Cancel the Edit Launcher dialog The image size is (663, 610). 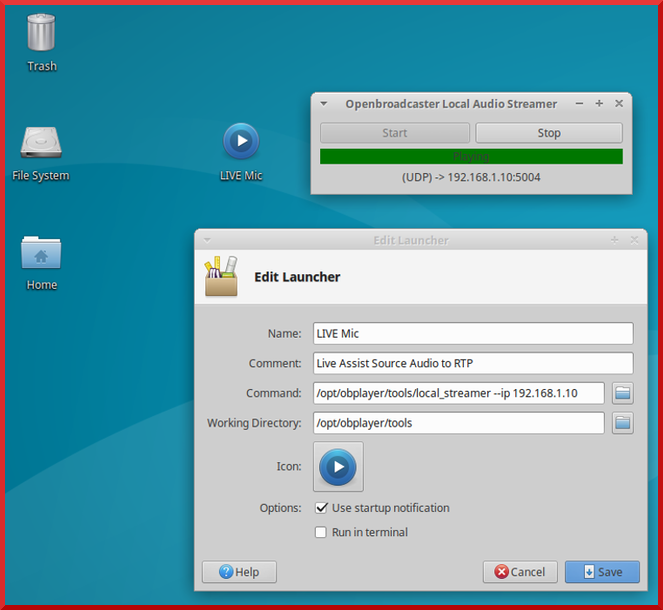(x=520, y=572)
